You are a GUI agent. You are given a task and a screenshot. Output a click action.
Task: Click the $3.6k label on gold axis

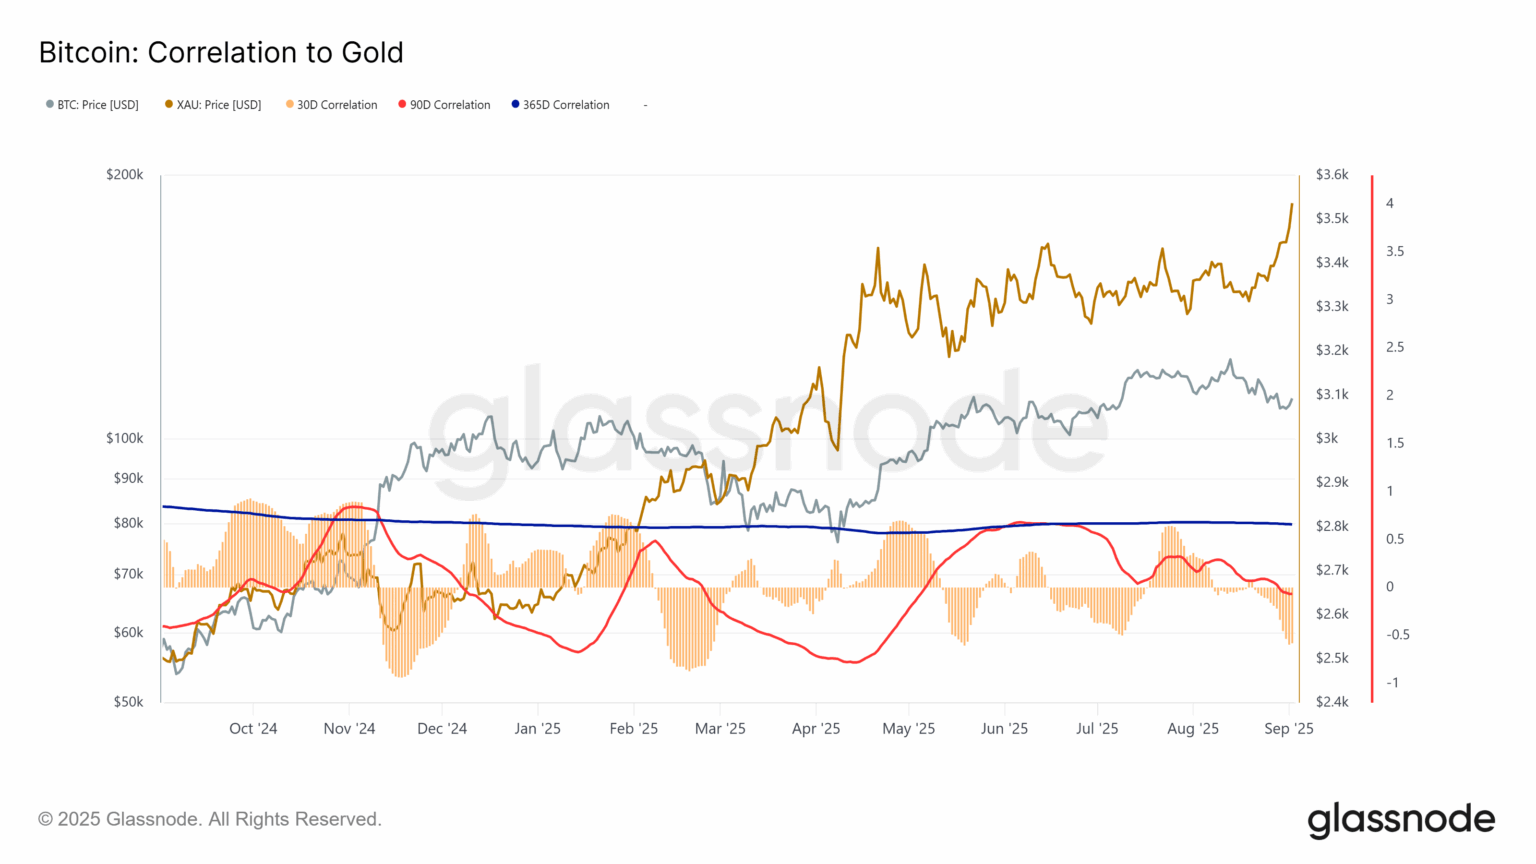pos(1332,175)
